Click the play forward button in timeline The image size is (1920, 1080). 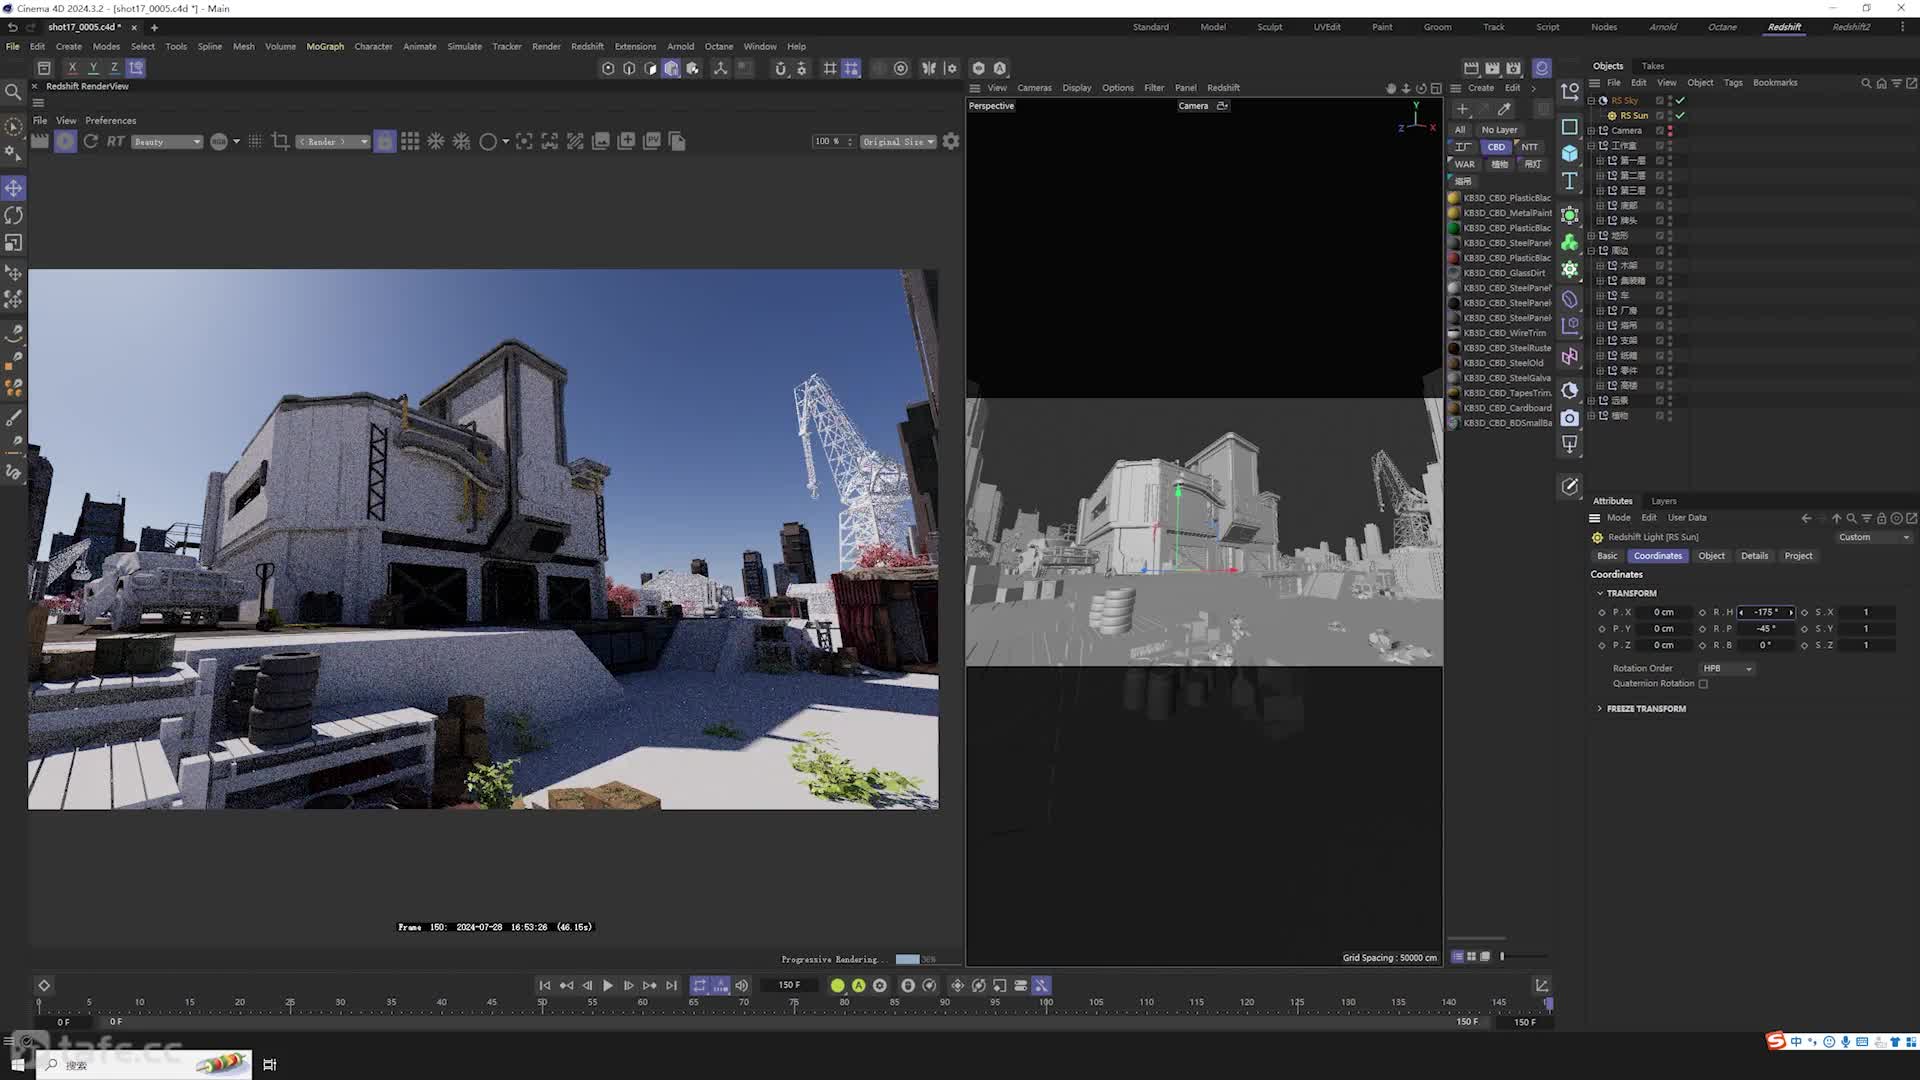[x=607, y=986]
